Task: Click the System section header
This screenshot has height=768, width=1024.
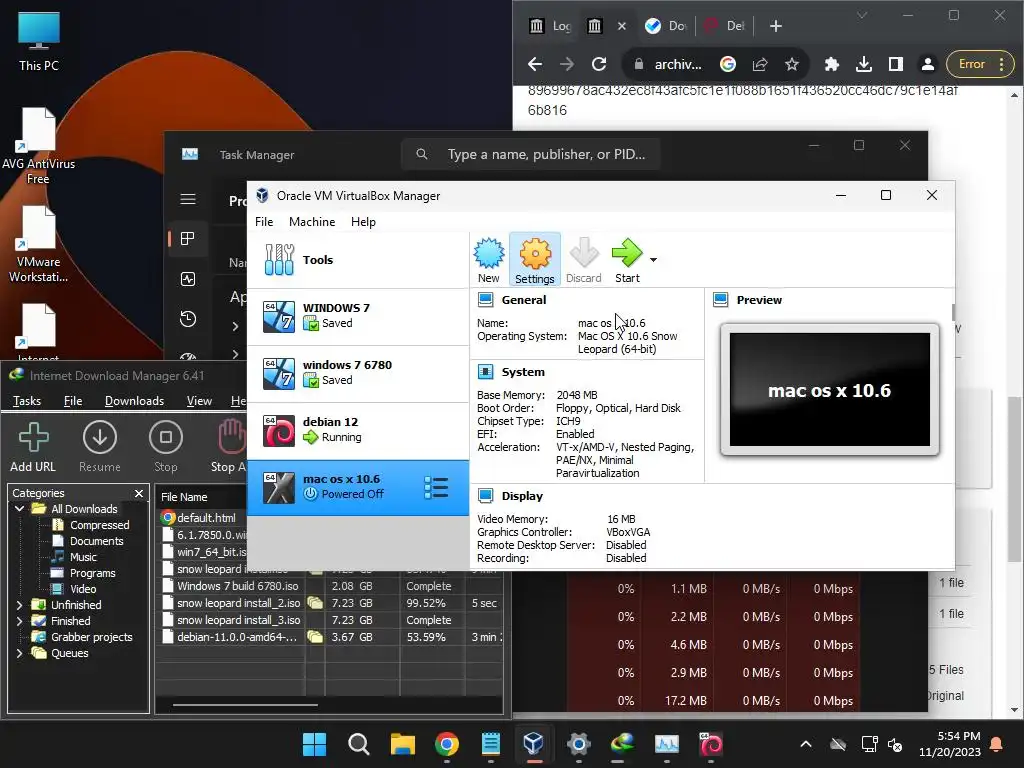Action: [522, 372]
